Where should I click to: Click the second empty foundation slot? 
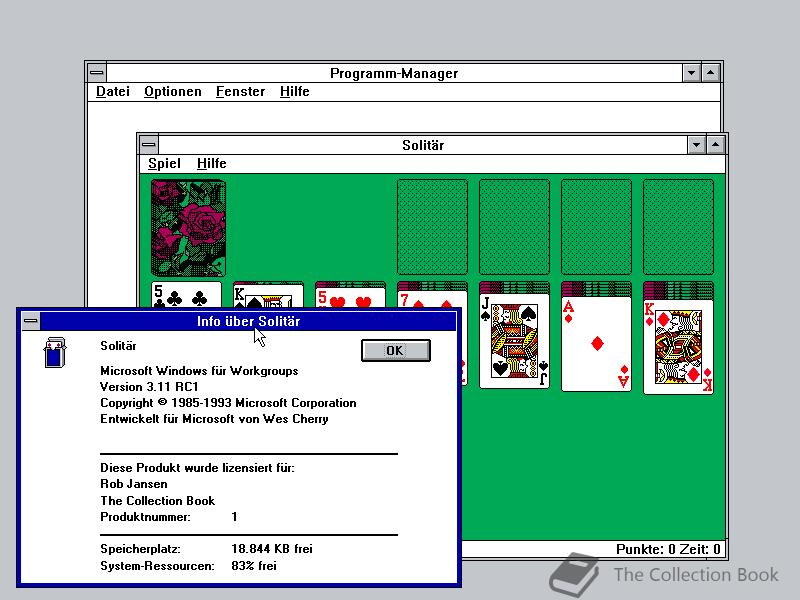click(514, 227)
